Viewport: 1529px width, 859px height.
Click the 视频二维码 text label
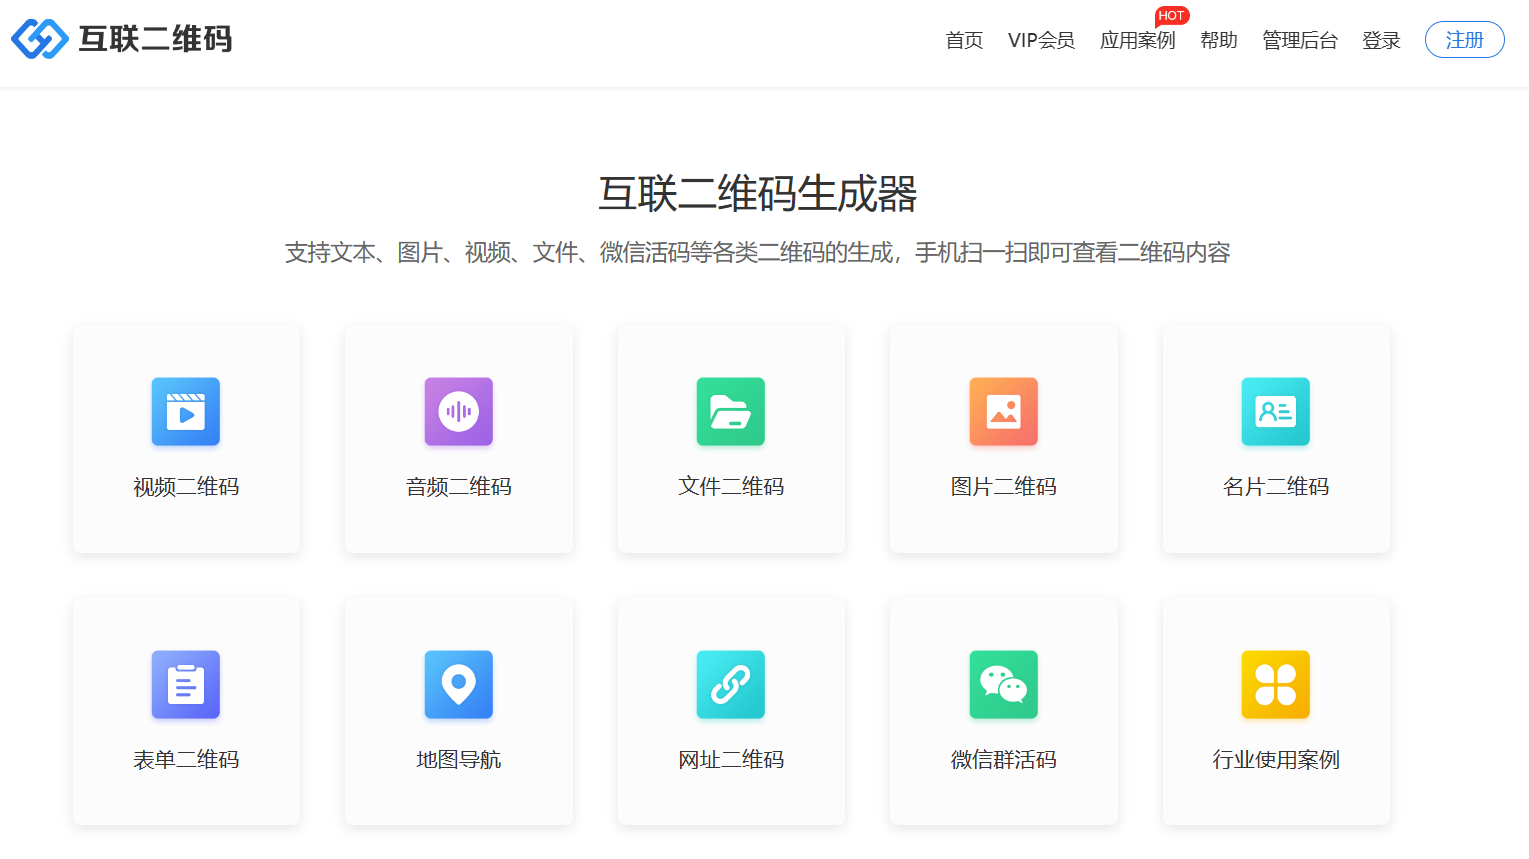(x=186, y=487)
